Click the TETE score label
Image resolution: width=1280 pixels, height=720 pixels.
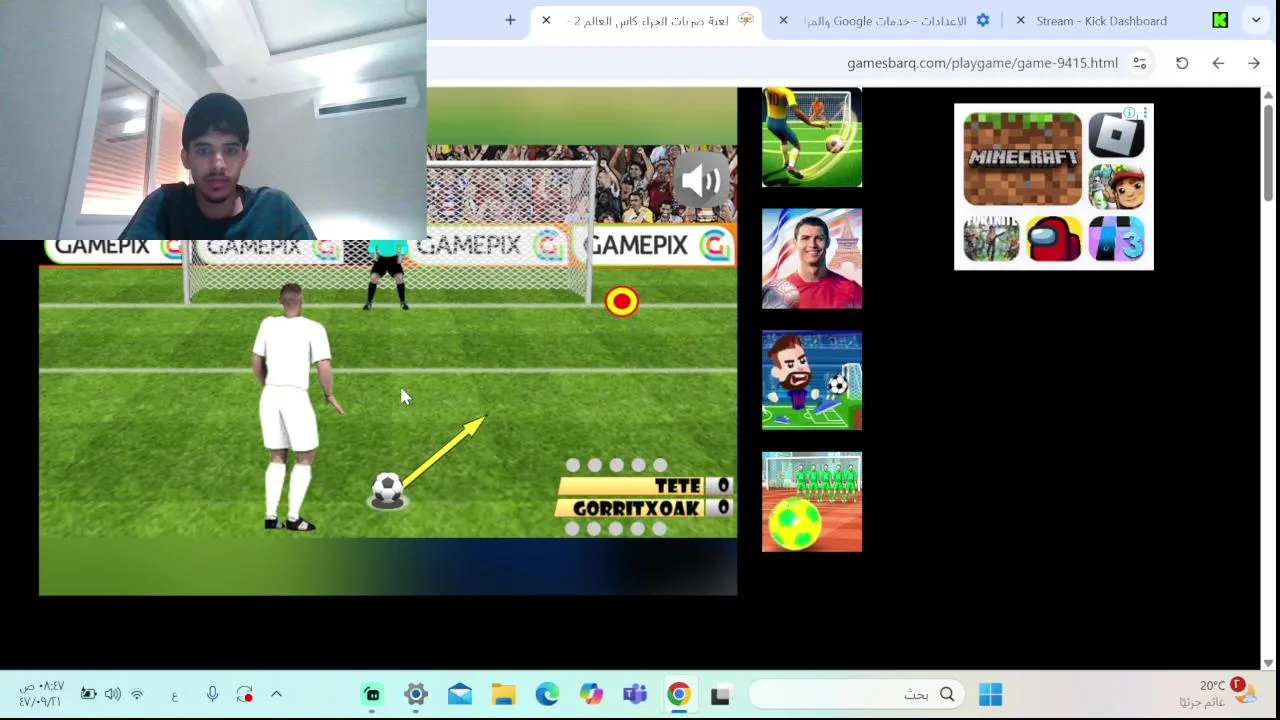[678, 486]
